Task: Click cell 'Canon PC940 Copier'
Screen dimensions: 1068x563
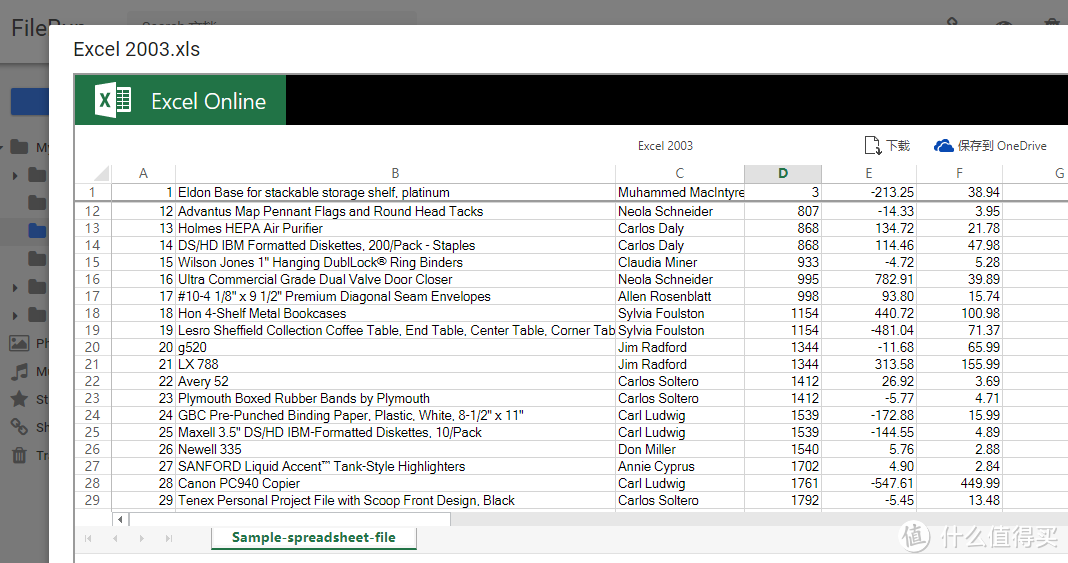Action: (395, 483)
